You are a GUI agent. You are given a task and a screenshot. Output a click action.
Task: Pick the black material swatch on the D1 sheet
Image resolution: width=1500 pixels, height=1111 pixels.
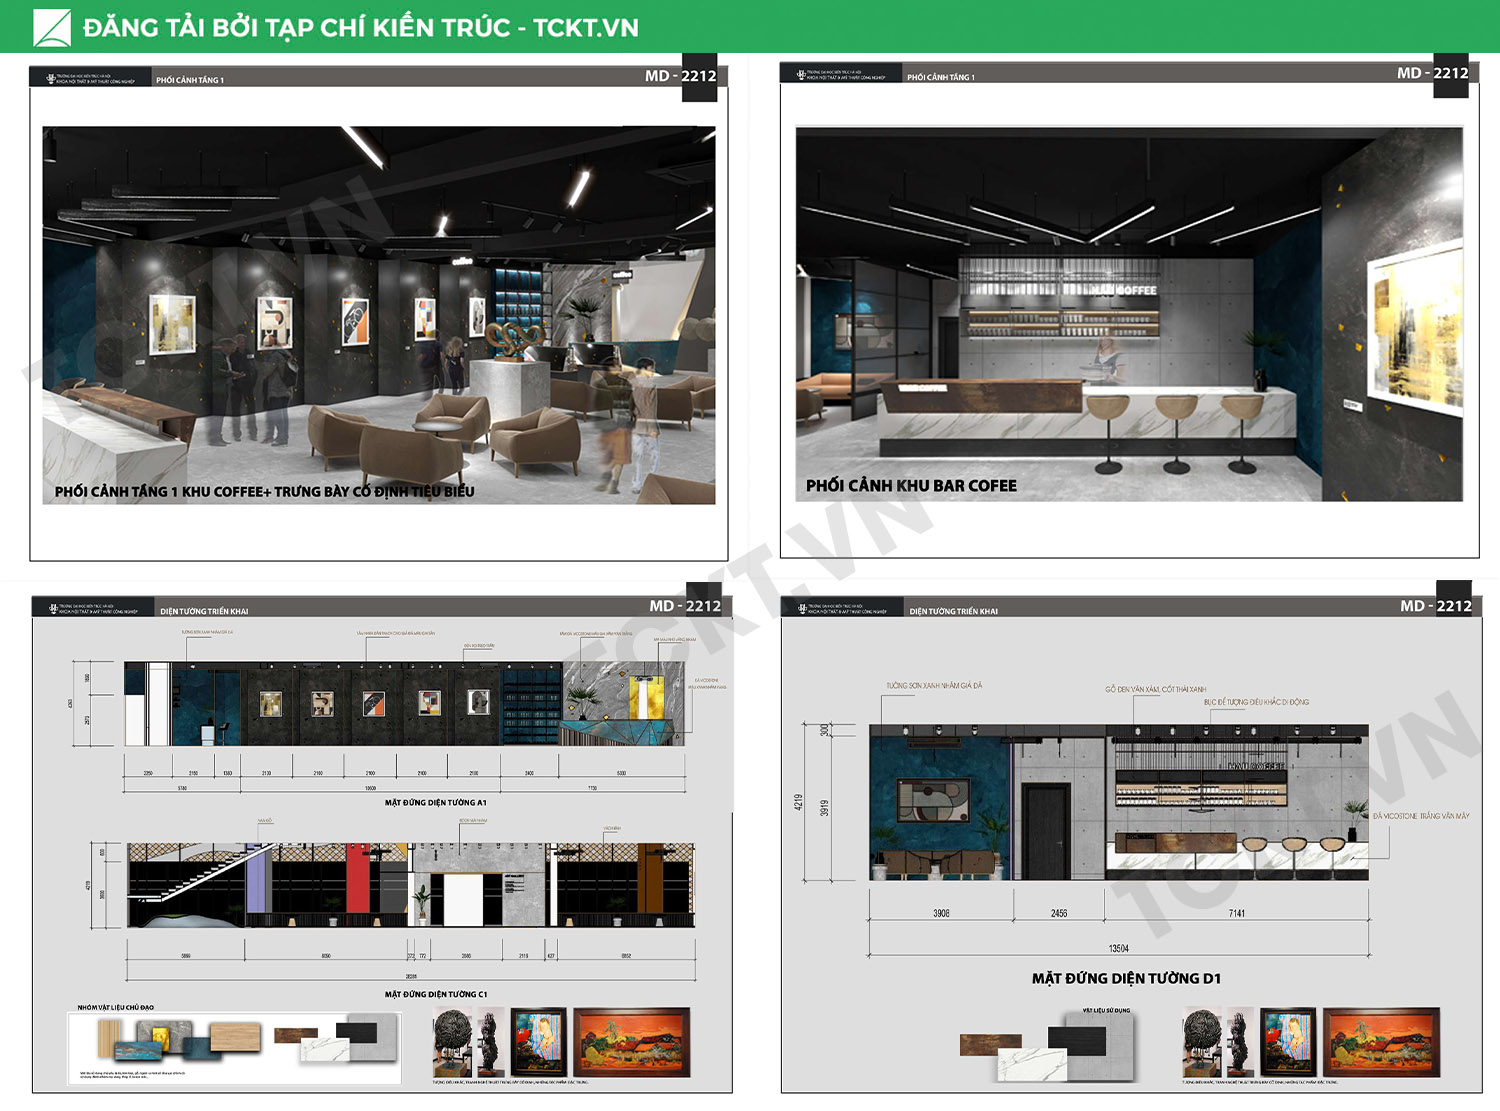(x=1076, y=1039)
